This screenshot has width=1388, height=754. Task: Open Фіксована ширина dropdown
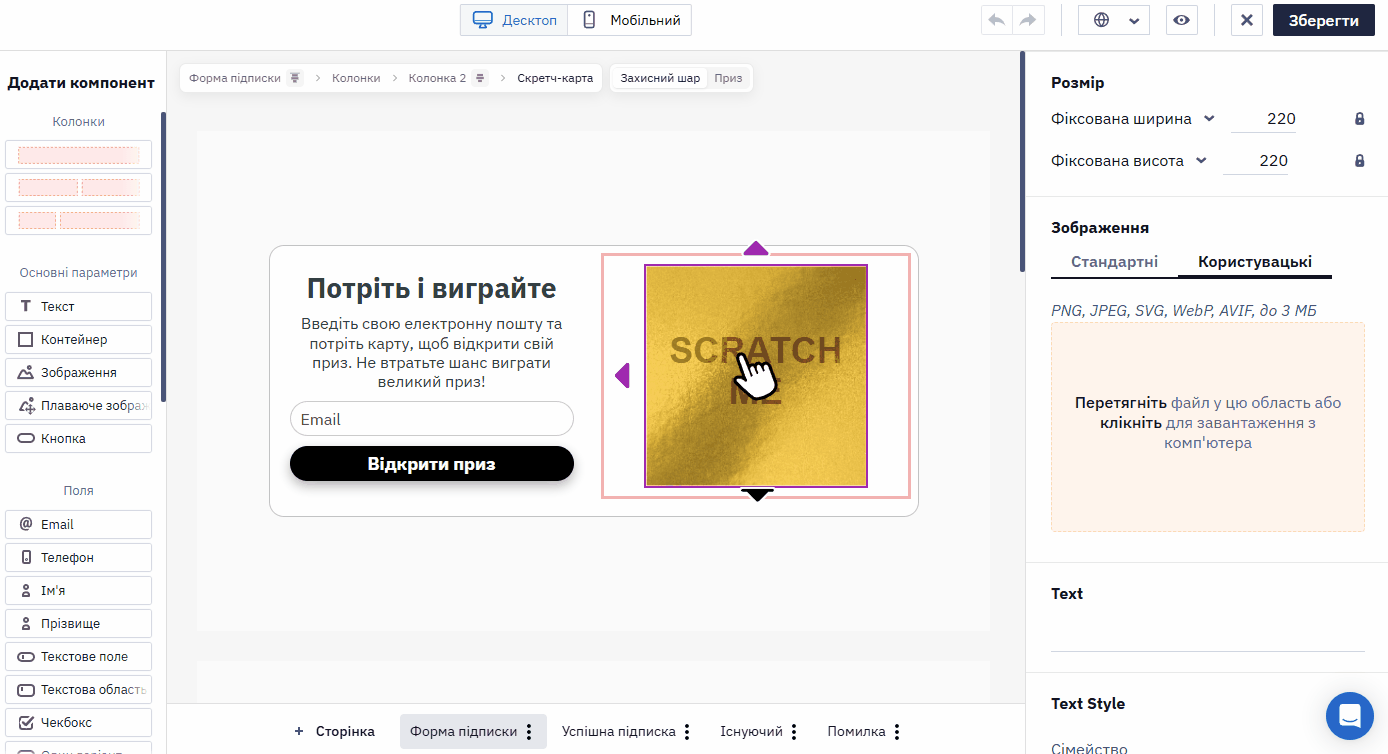[x=1133, y=119]
